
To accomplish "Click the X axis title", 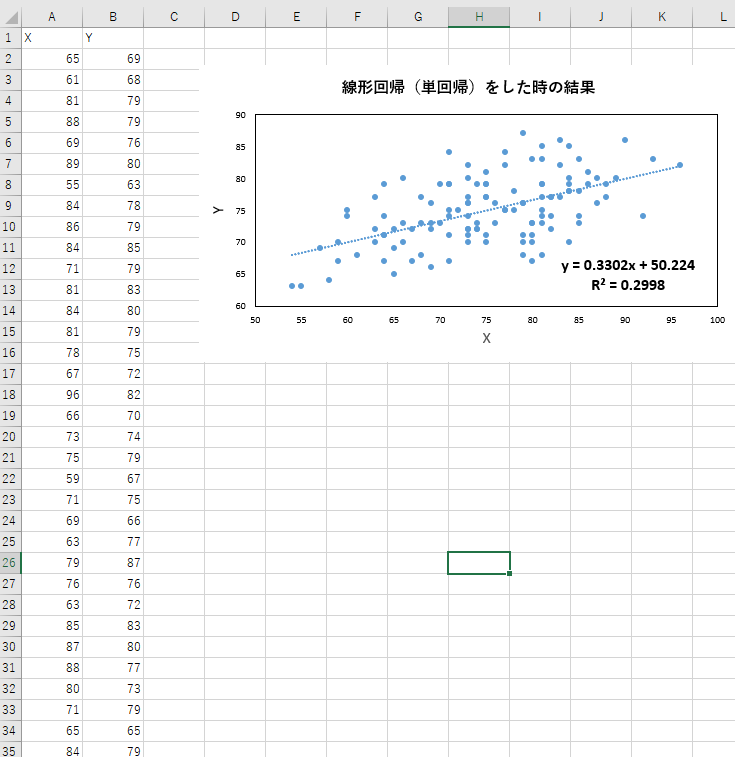I will click(486, 338).
